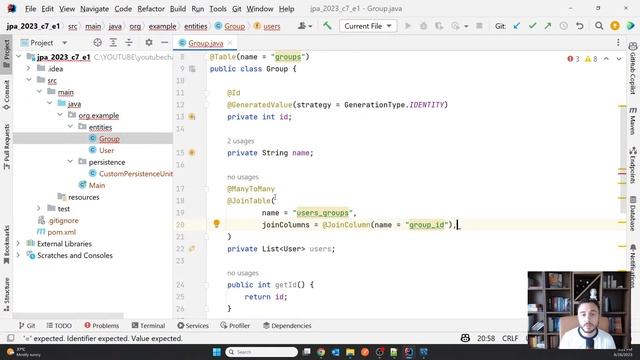Viewport: 640px width, 360px height.
Task: Click the Debug bug icon
Action: [x=423, y=26]
